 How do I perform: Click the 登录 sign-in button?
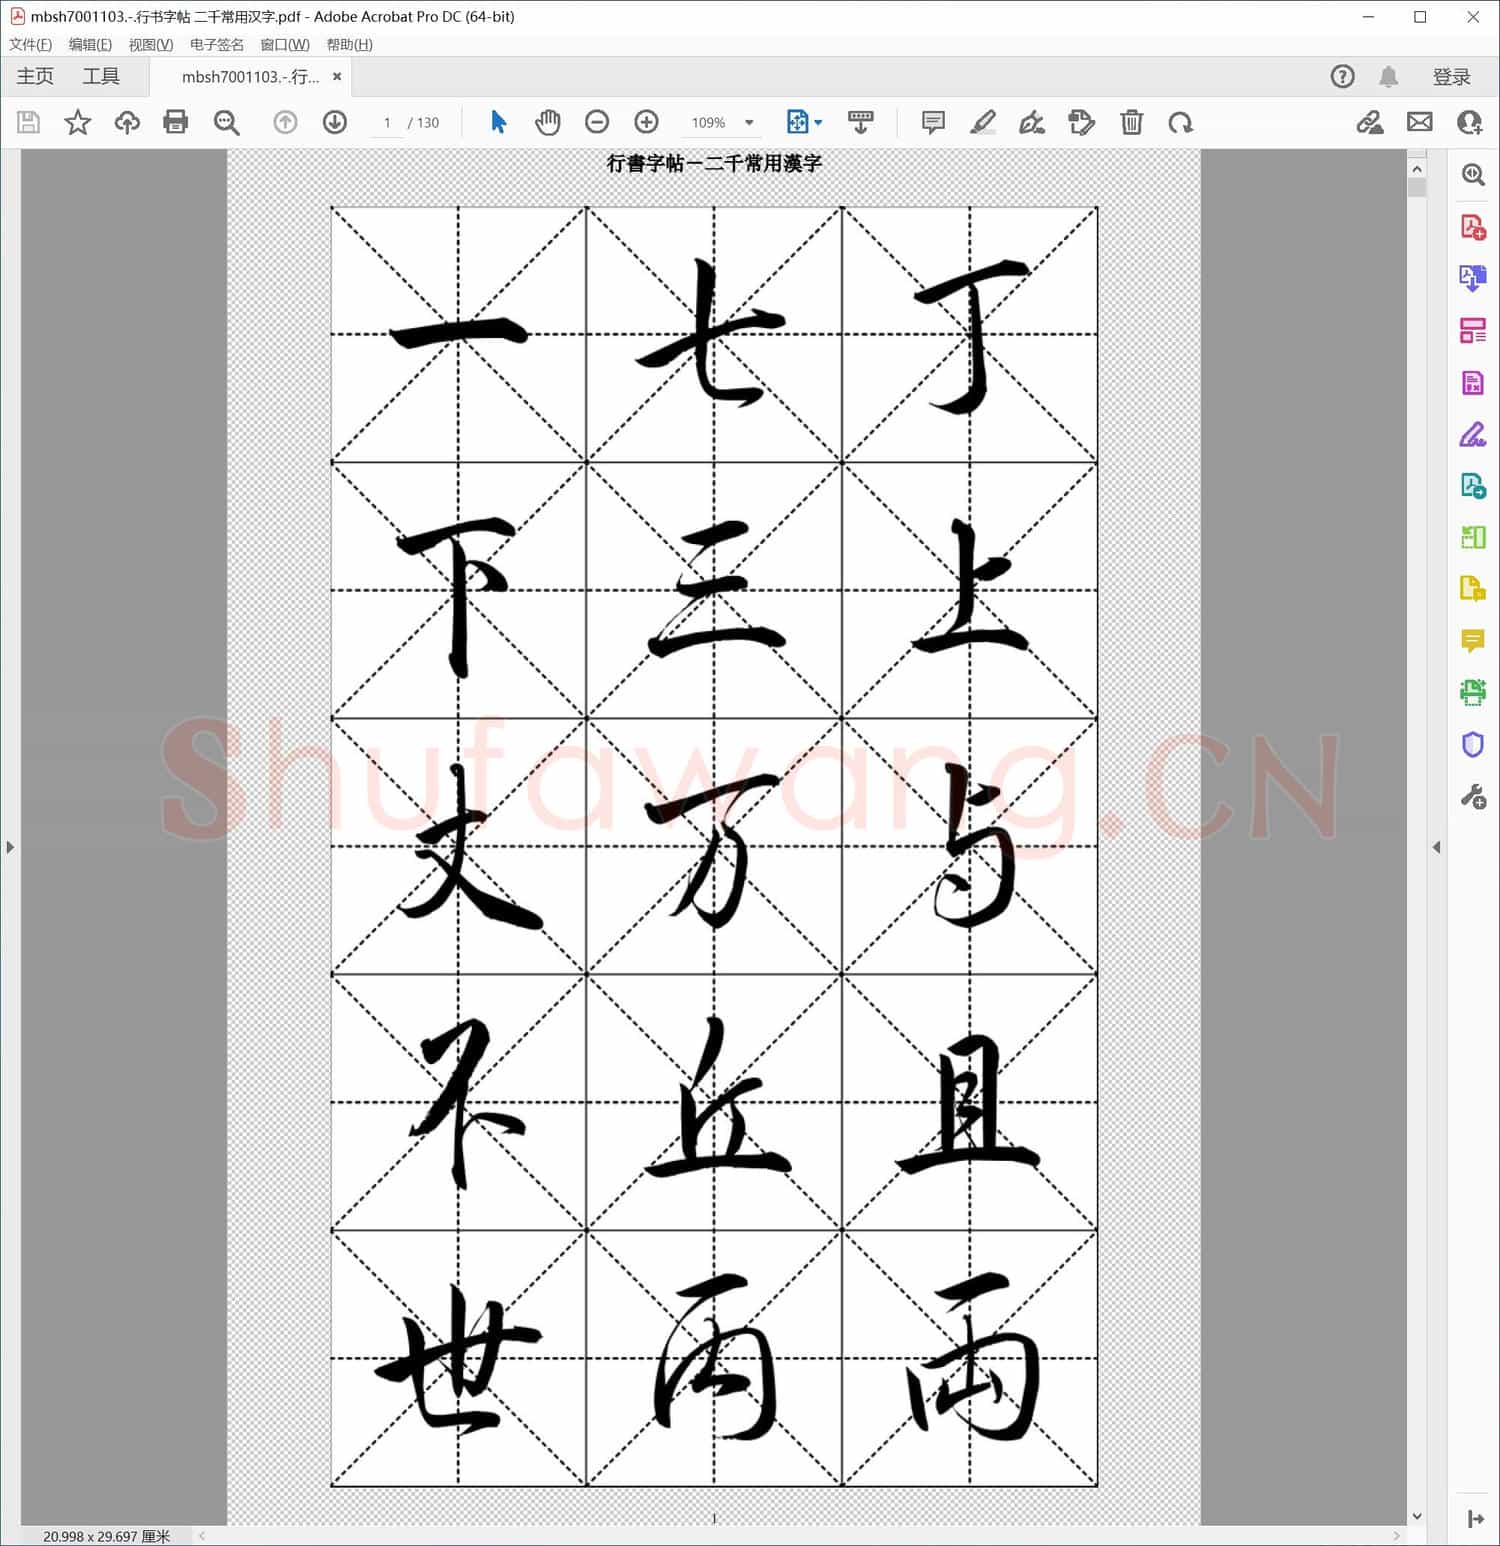point(1452,76)
